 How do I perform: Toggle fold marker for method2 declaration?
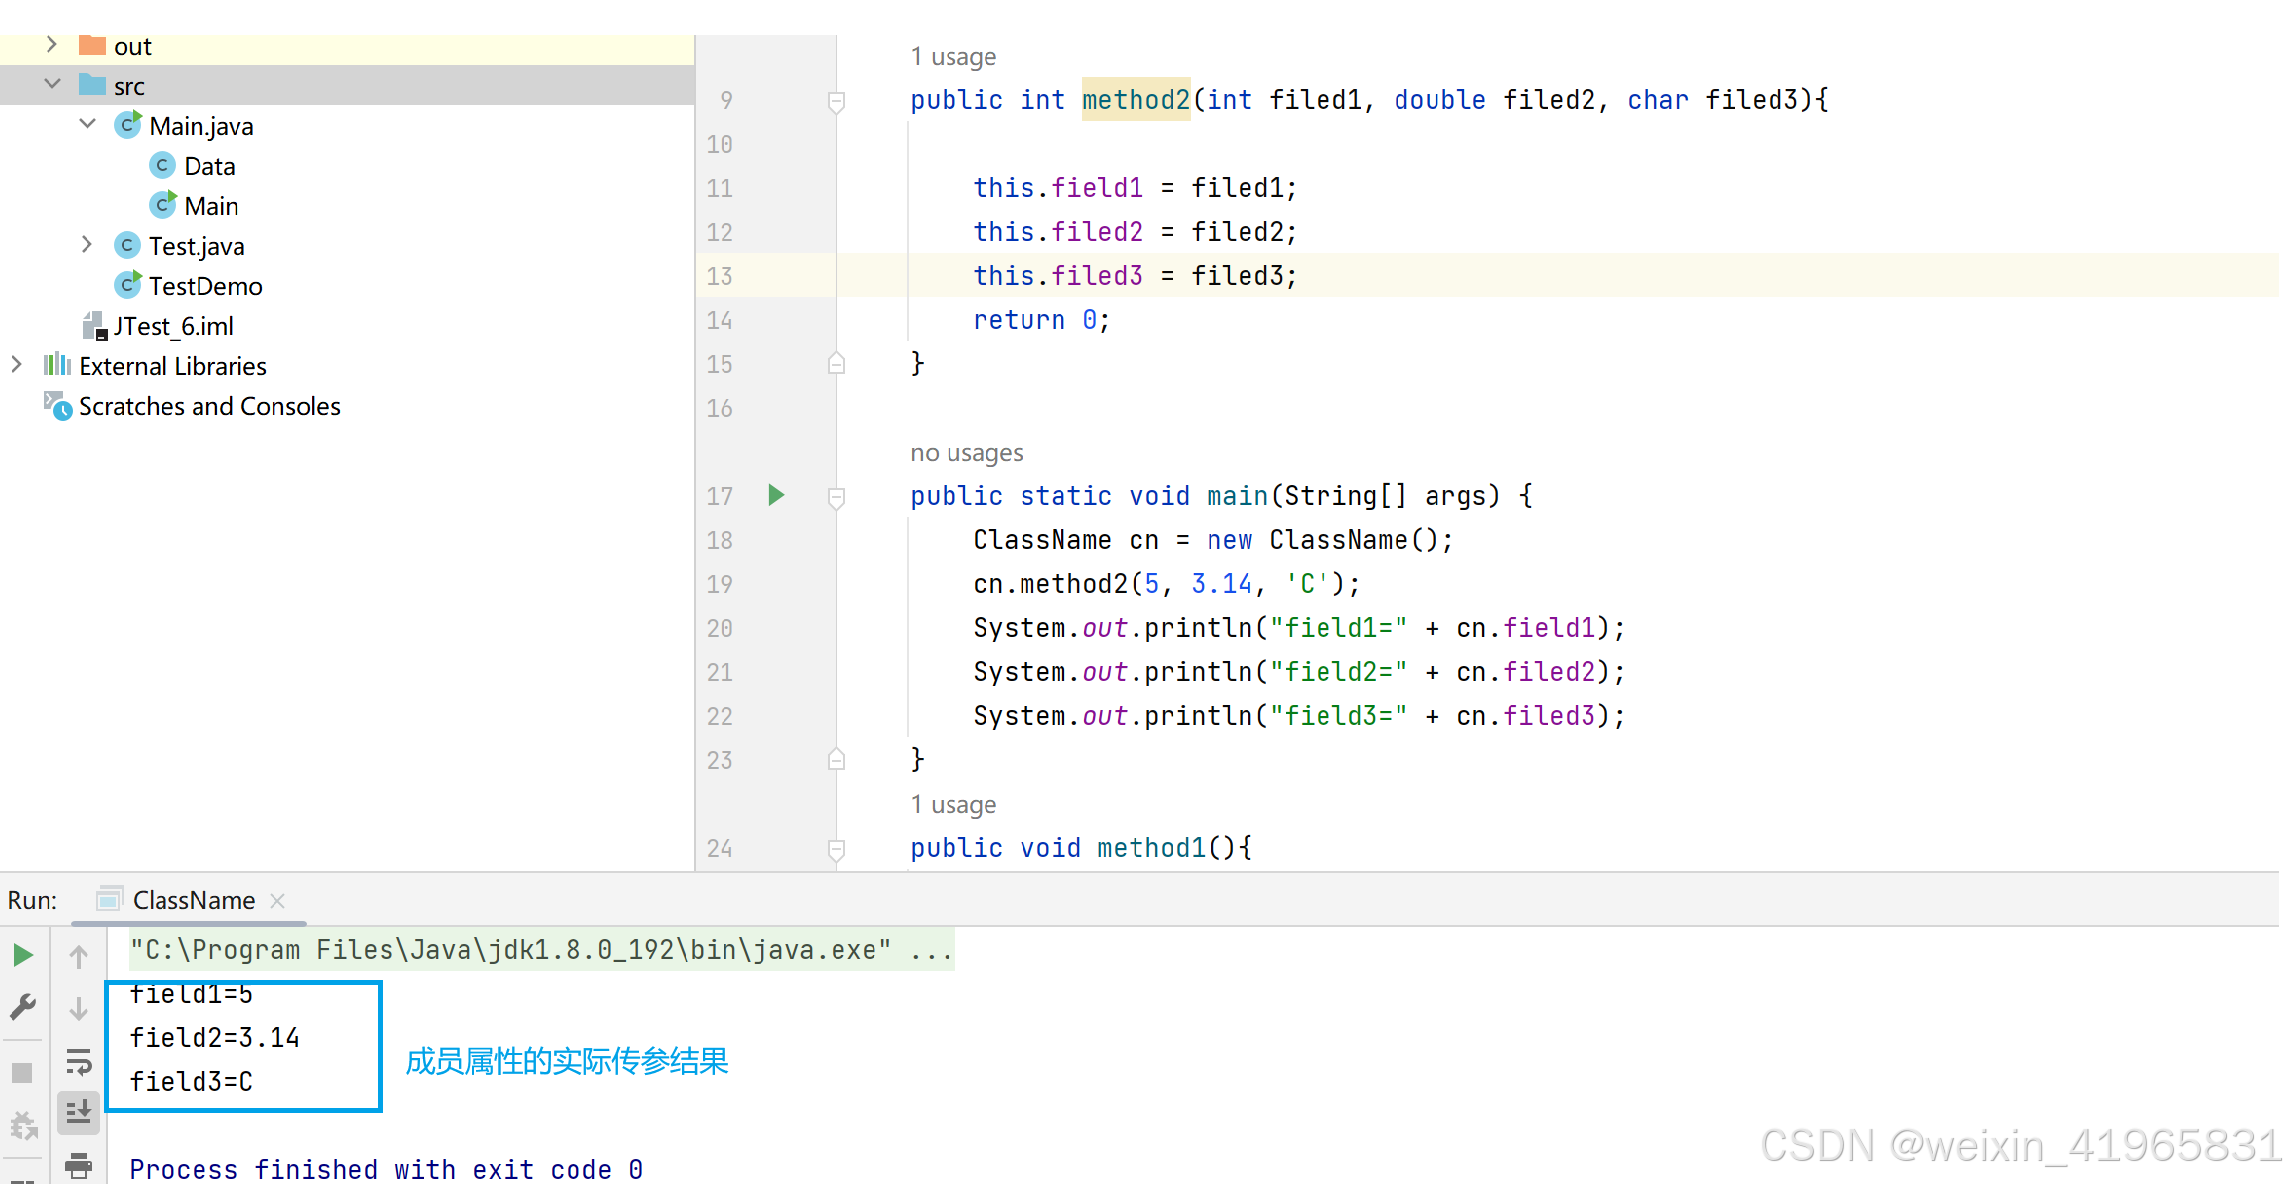tap(837, 101)
